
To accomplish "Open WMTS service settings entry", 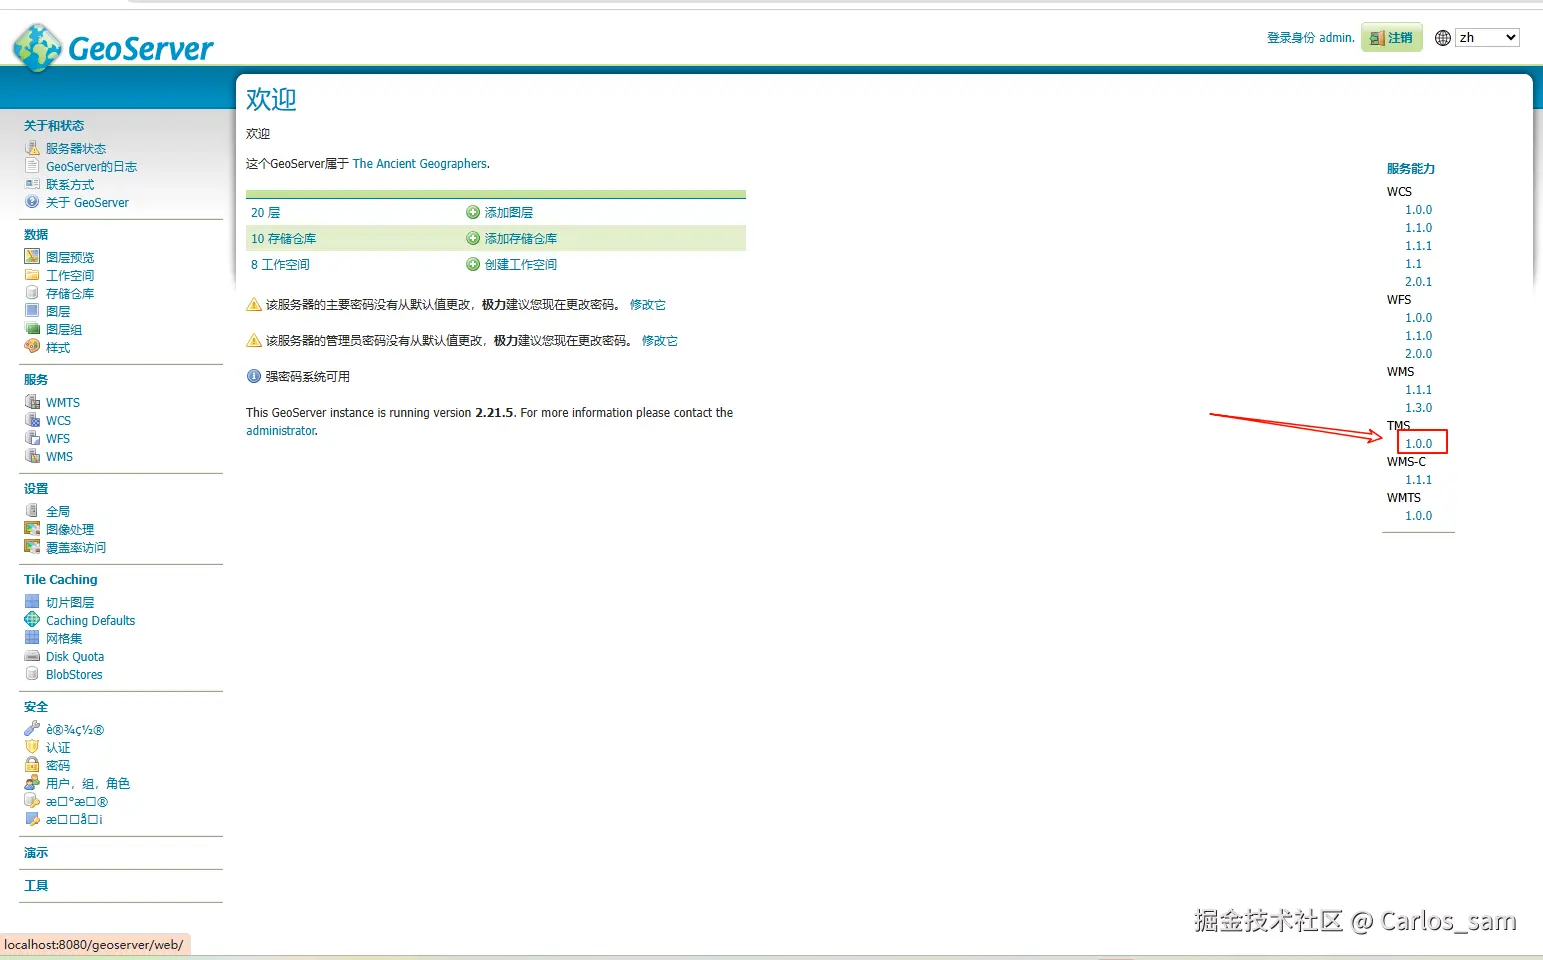I will (63, 403).
